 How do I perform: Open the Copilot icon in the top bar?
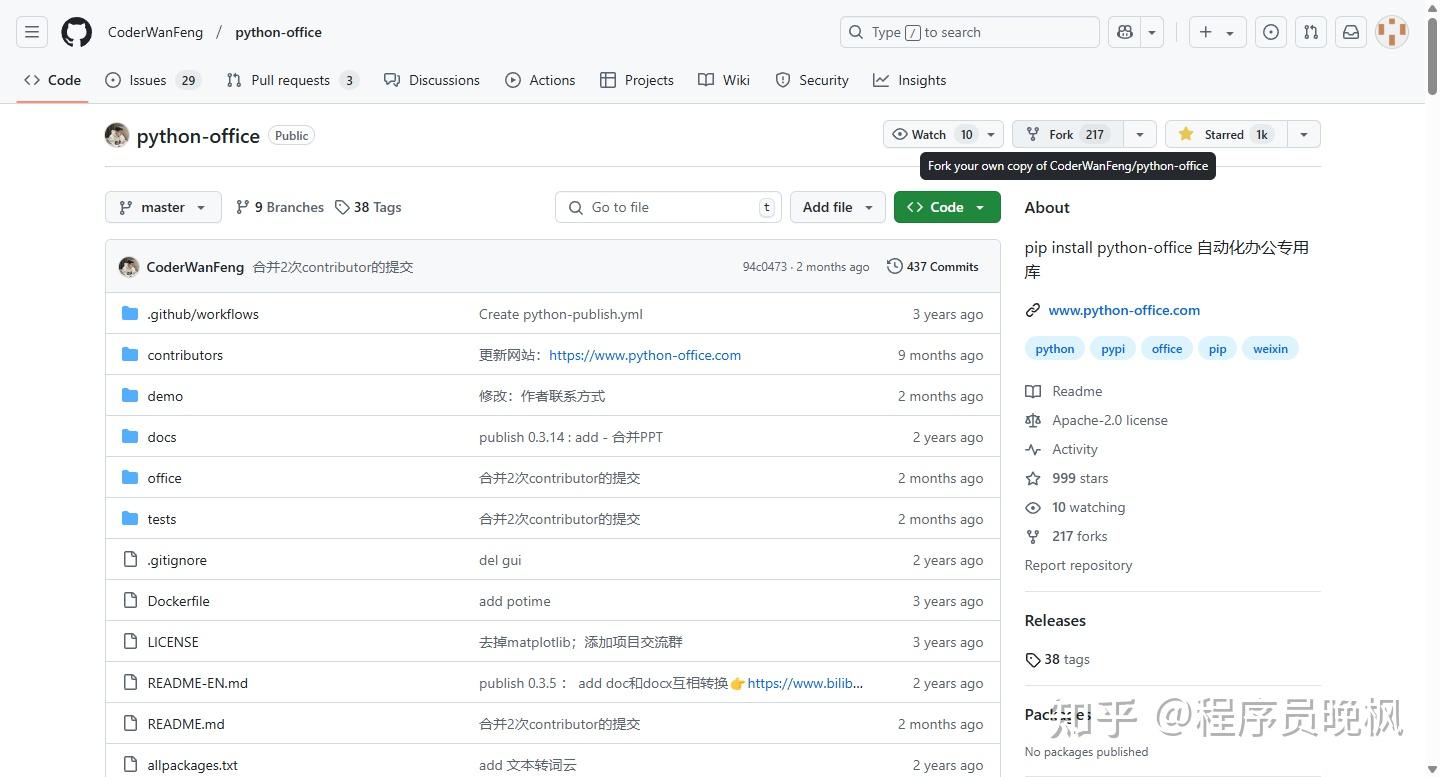pos(1124,31)
